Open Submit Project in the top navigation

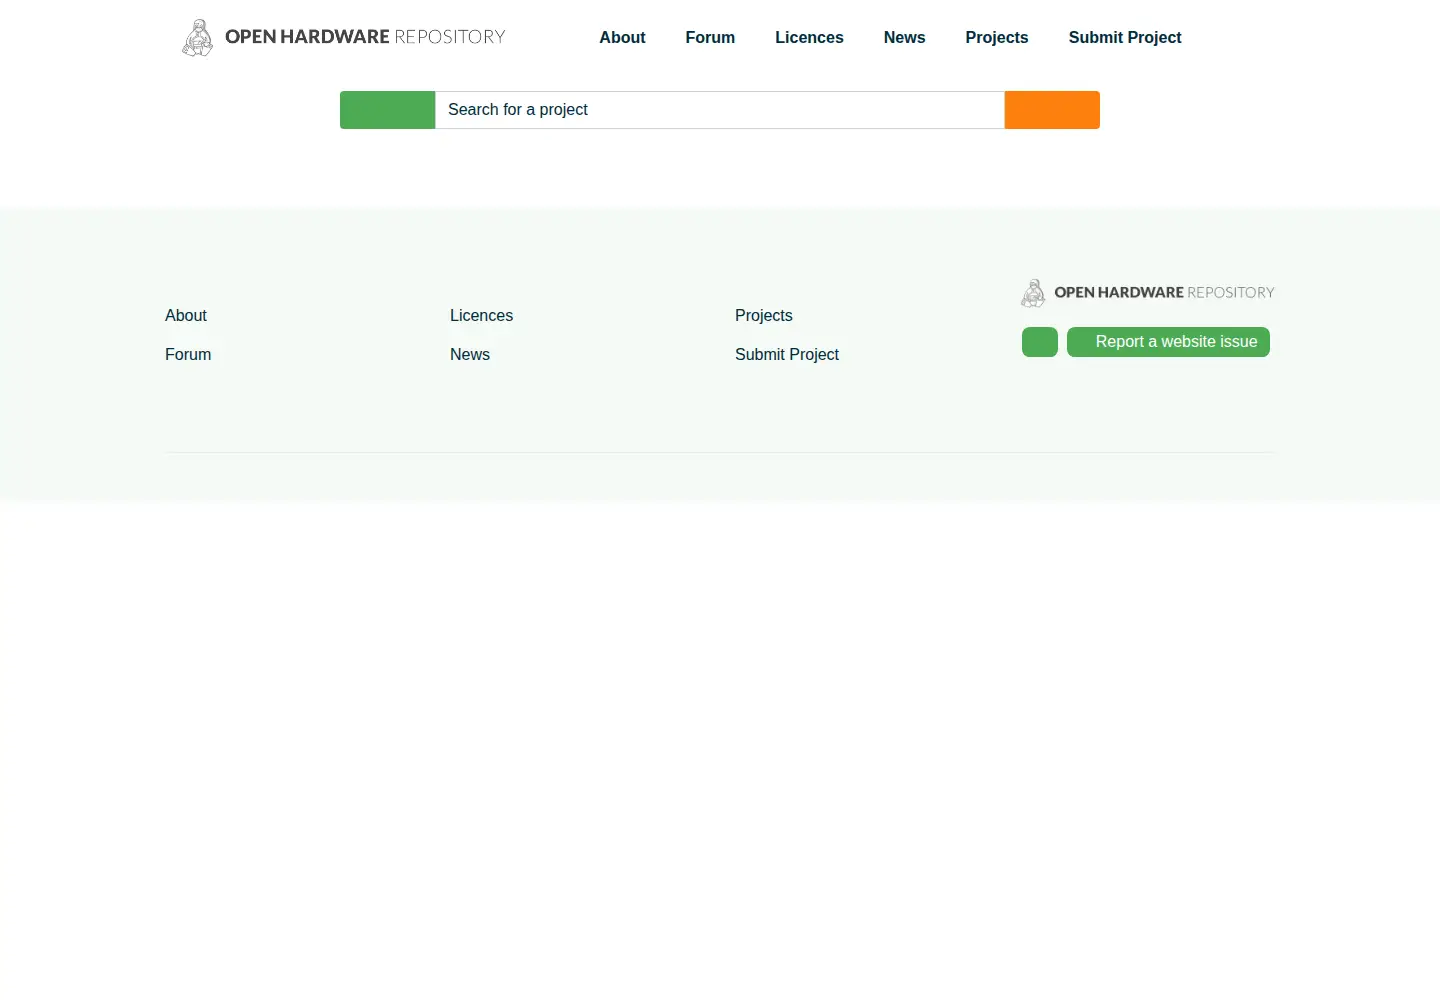click(x=1125, y=37)
